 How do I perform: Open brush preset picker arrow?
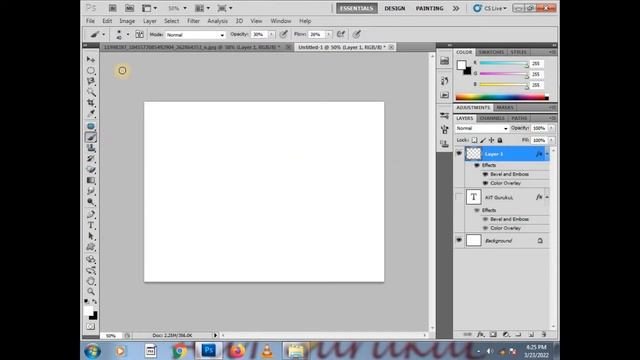click(x=128, y=35)
